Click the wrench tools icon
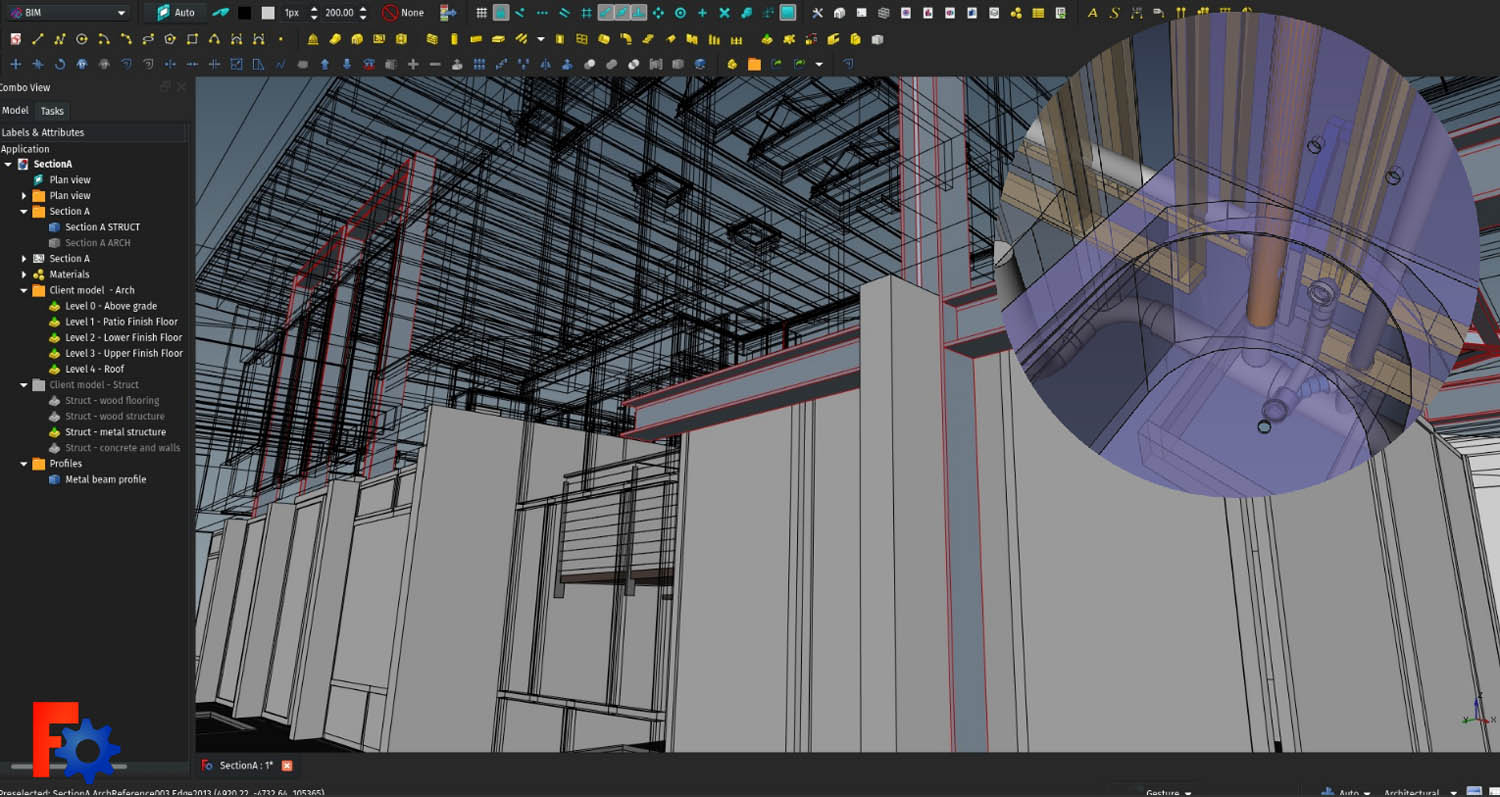 (817, 13)
